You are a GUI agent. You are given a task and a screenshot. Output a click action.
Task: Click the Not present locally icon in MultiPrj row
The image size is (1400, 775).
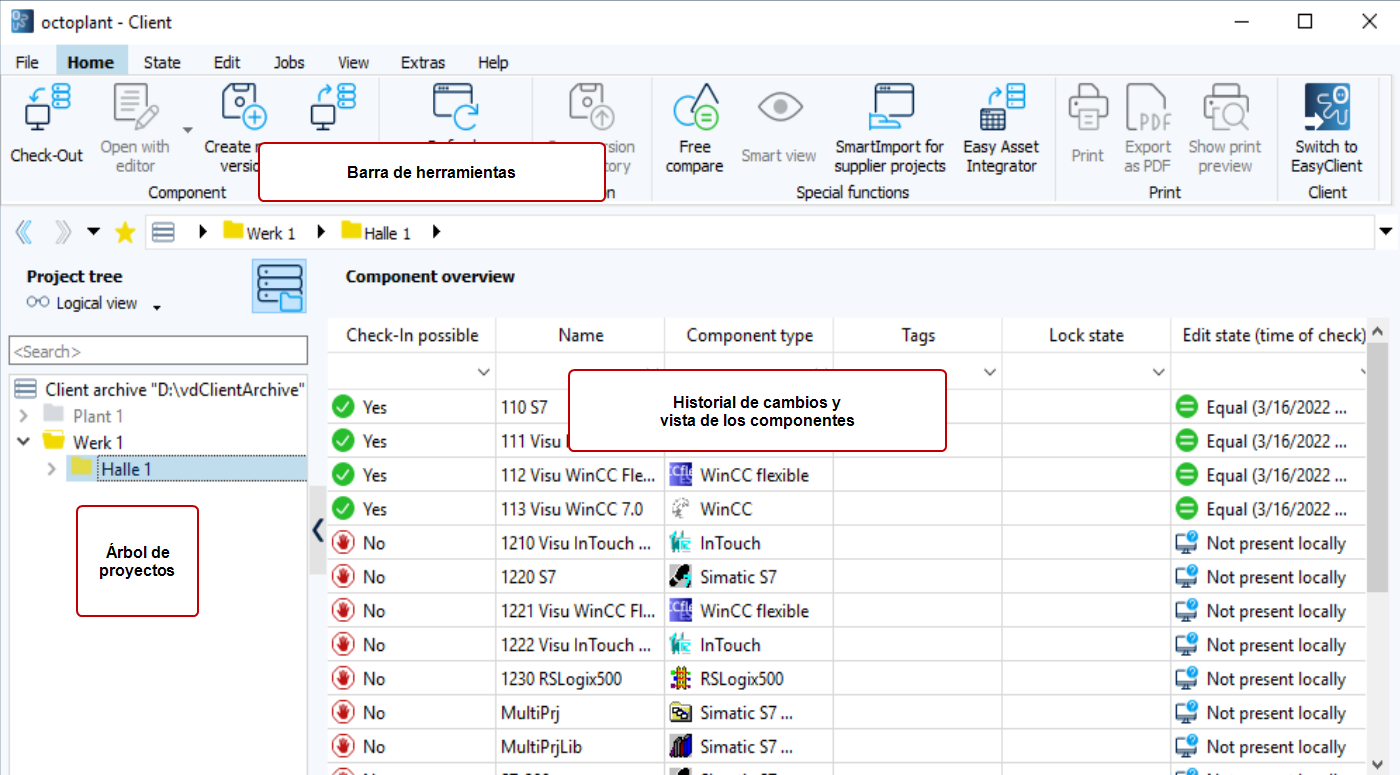(x=1187, y=713)
